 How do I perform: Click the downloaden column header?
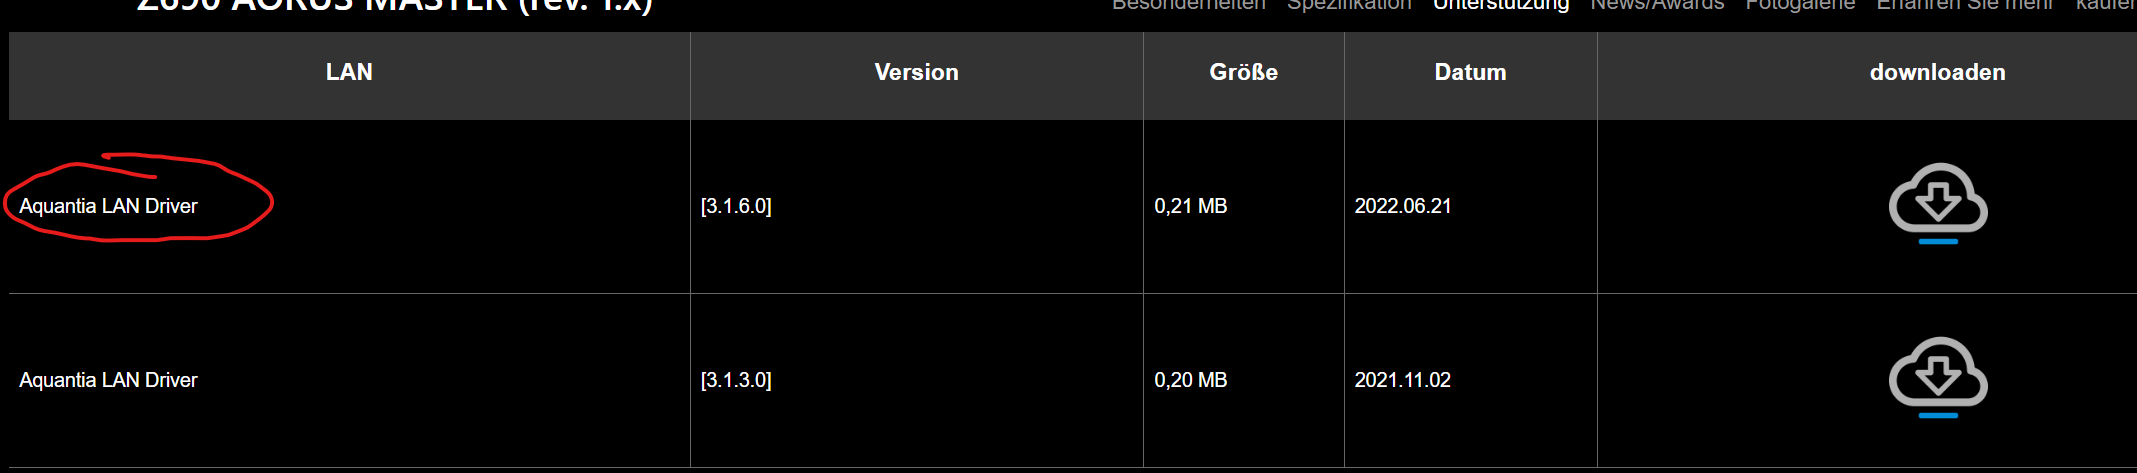1937,72
